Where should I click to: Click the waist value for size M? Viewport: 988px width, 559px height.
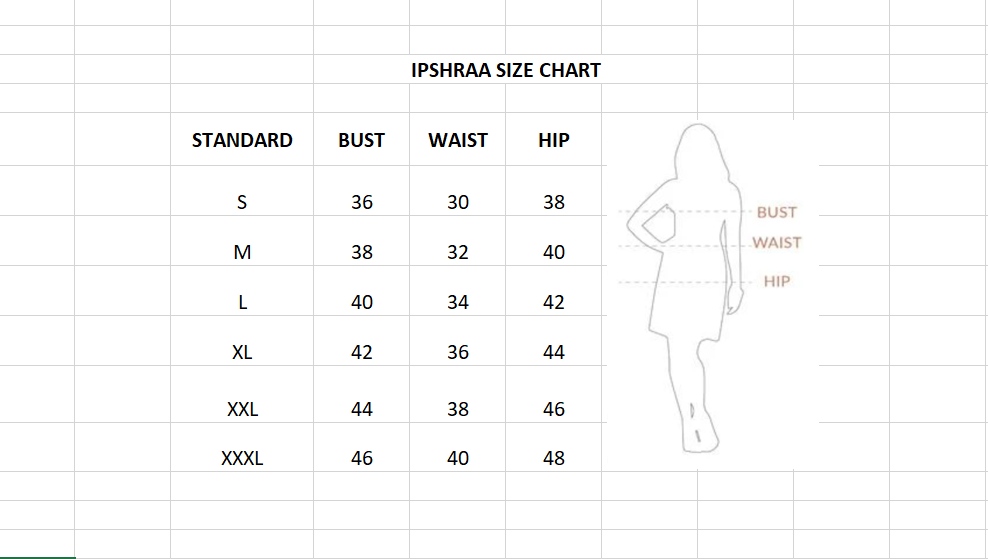458,252
